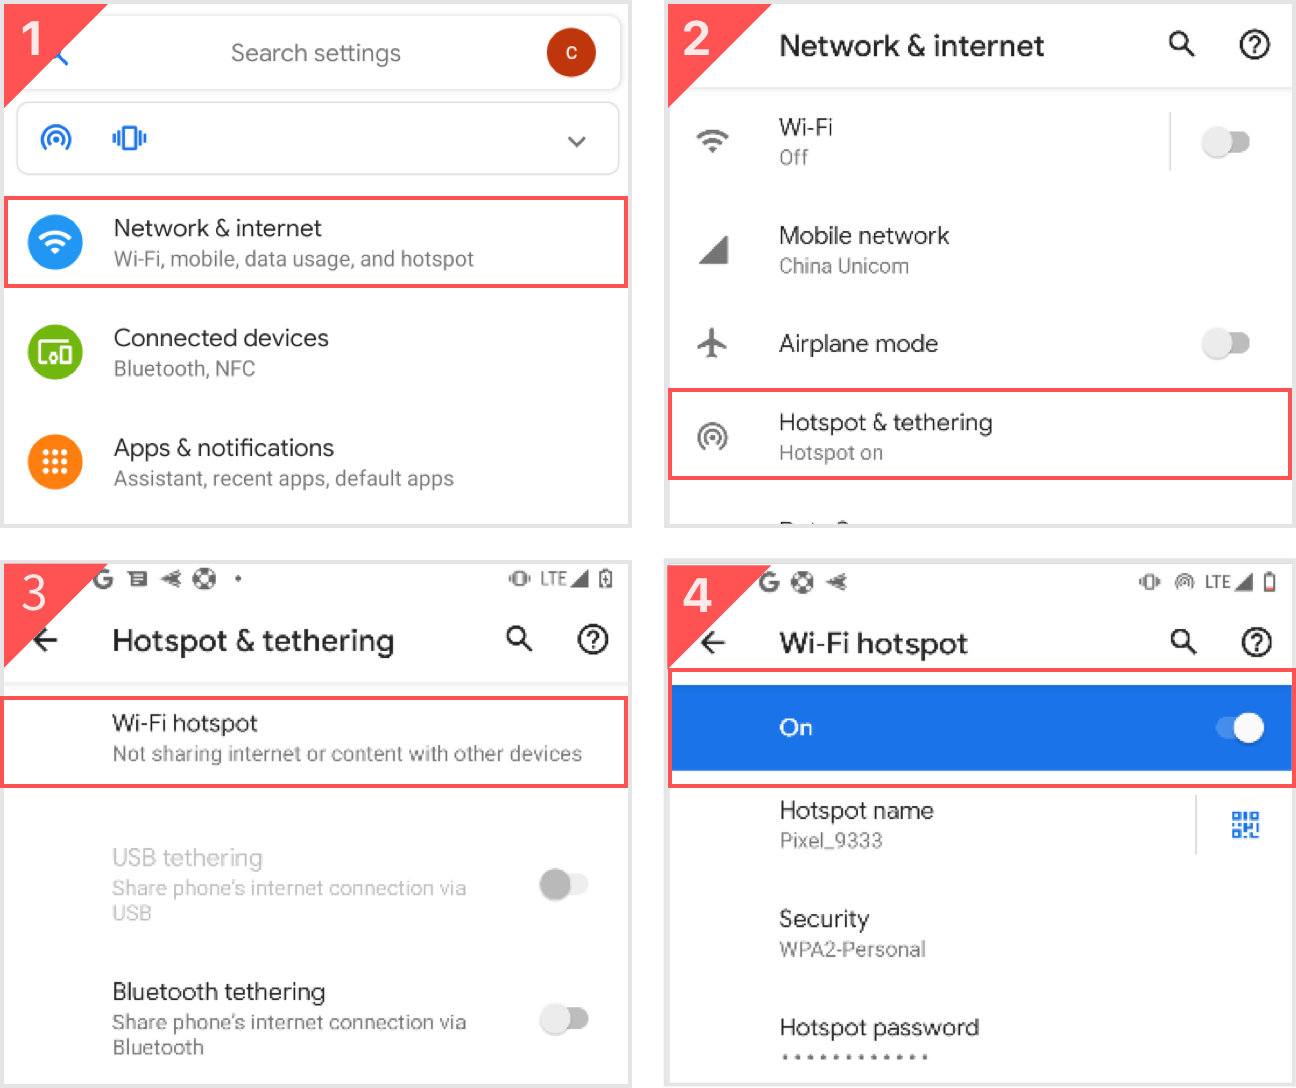The width and height of the screenshot is (1296, 1088).
Task: Enable the Airplane mode switch
Action: click(x=1226, y=343)
